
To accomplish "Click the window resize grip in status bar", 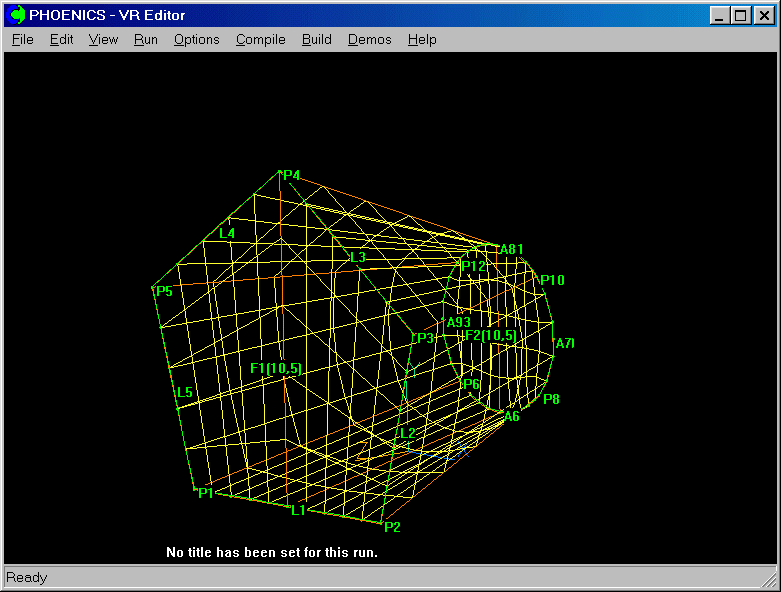I will (x=769, y=580).
